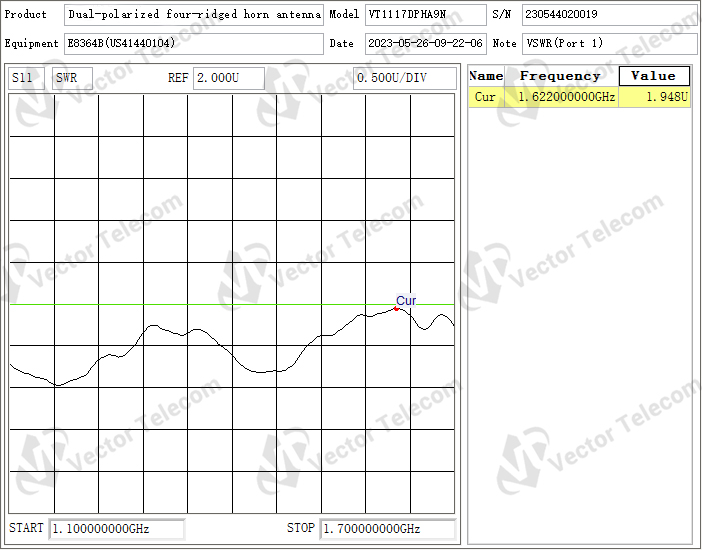Click the S/N label
This screenshot has height=550, width=702.
pos(501,15)
